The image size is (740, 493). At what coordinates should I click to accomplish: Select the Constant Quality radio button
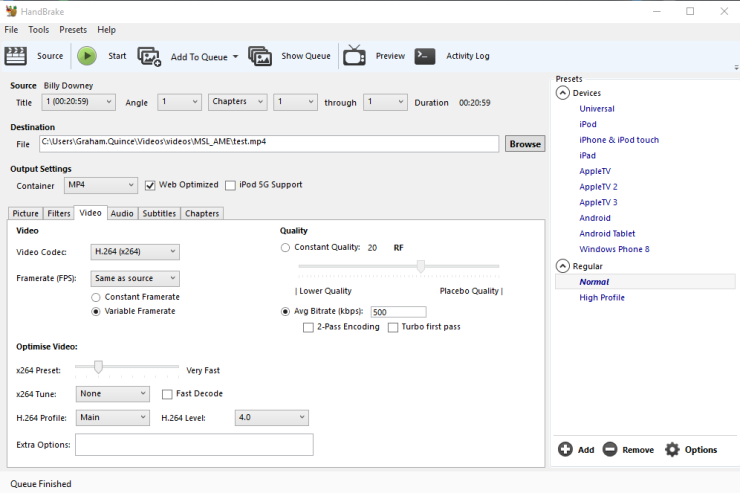point(286,247)
